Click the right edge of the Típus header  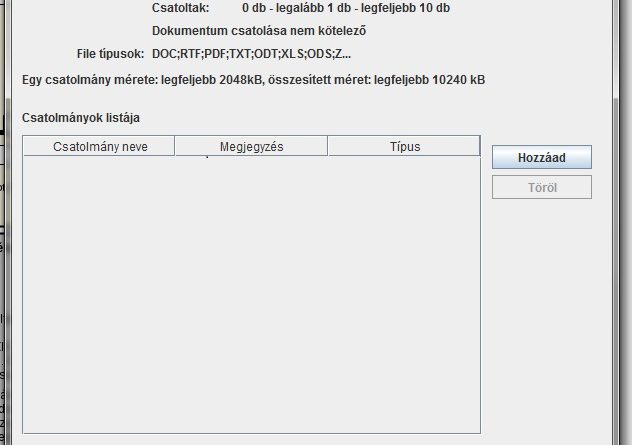[x=479, y=147]
